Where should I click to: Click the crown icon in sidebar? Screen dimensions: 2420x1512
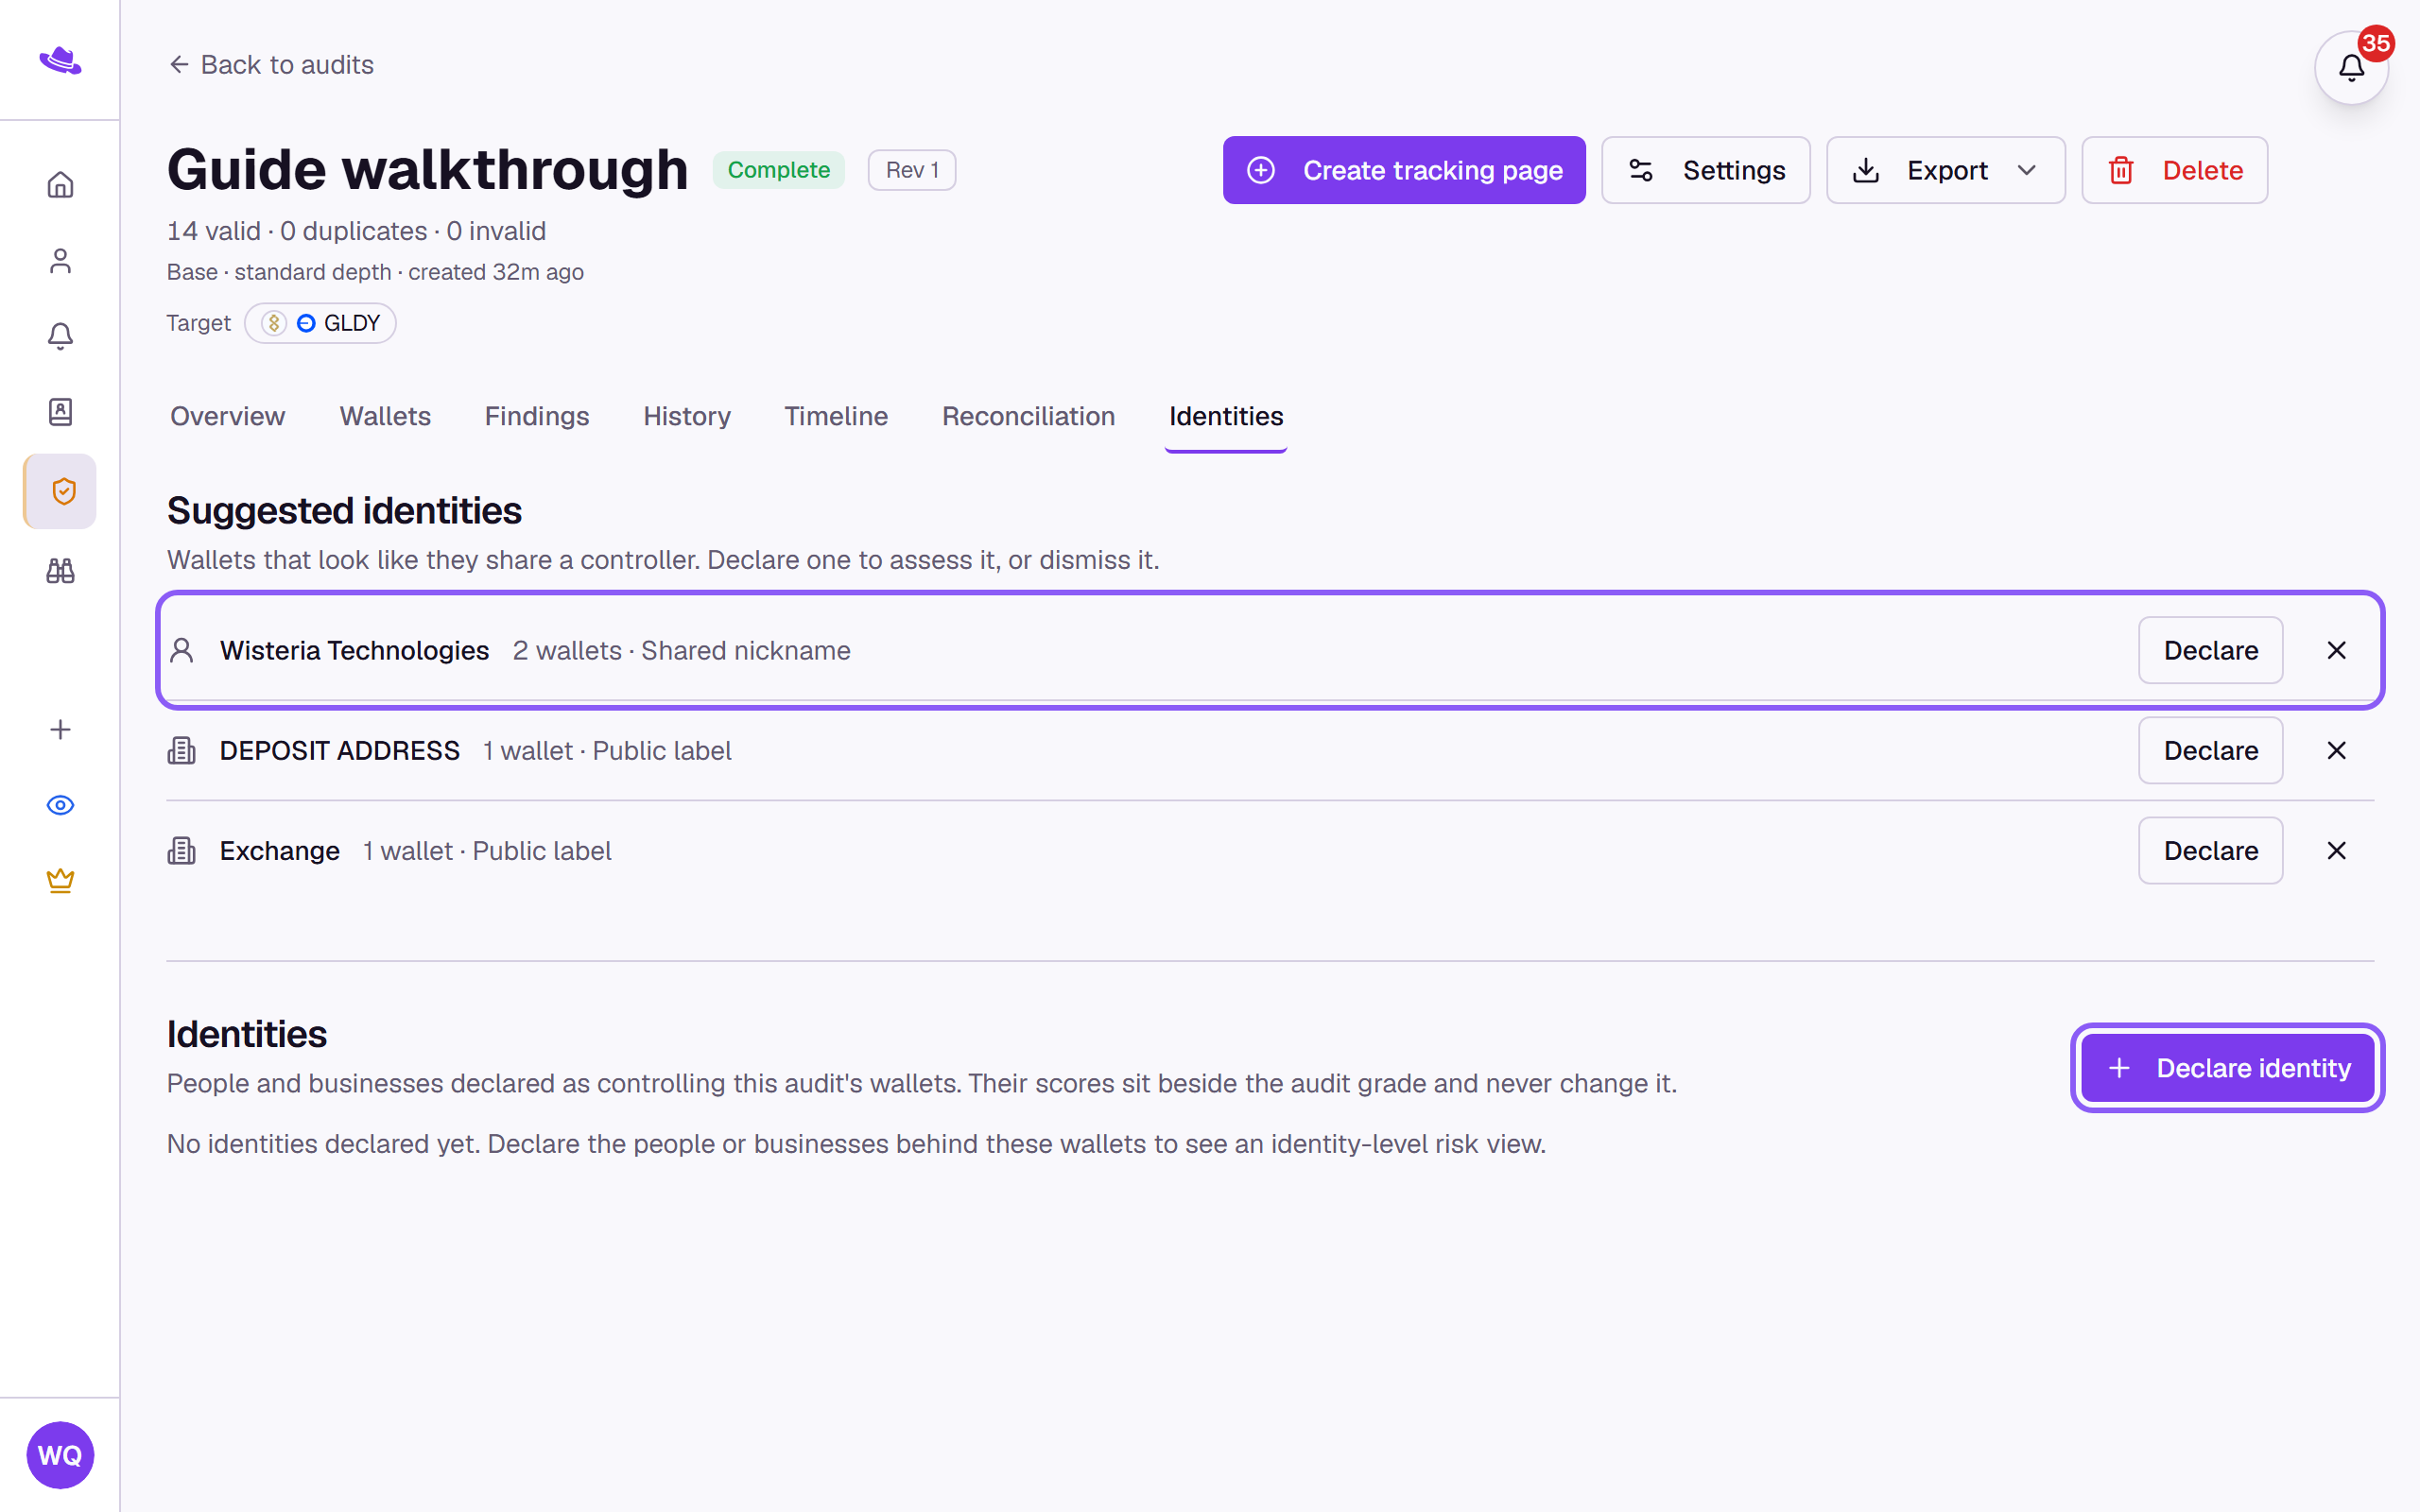tap(60, 881)
